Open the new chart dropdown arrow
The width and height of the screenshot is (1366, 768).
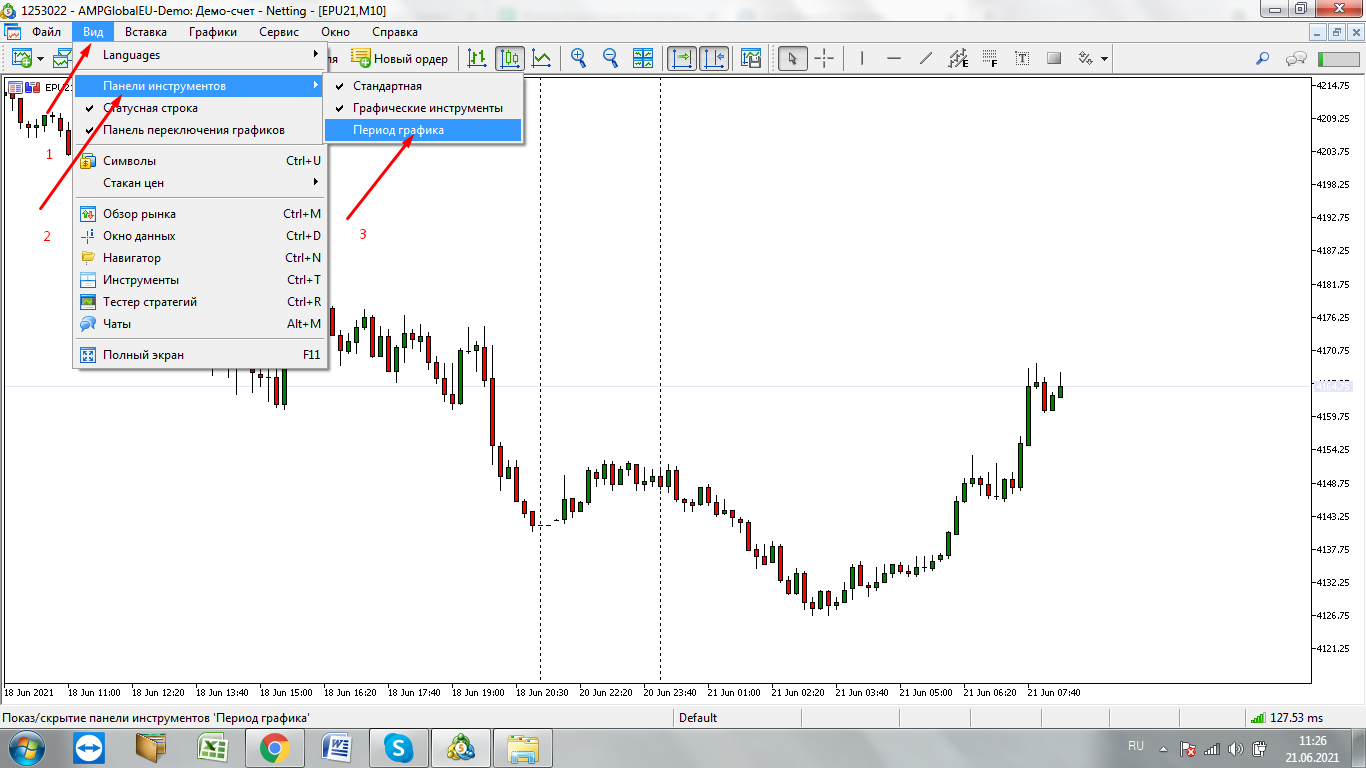pos(41,58)
